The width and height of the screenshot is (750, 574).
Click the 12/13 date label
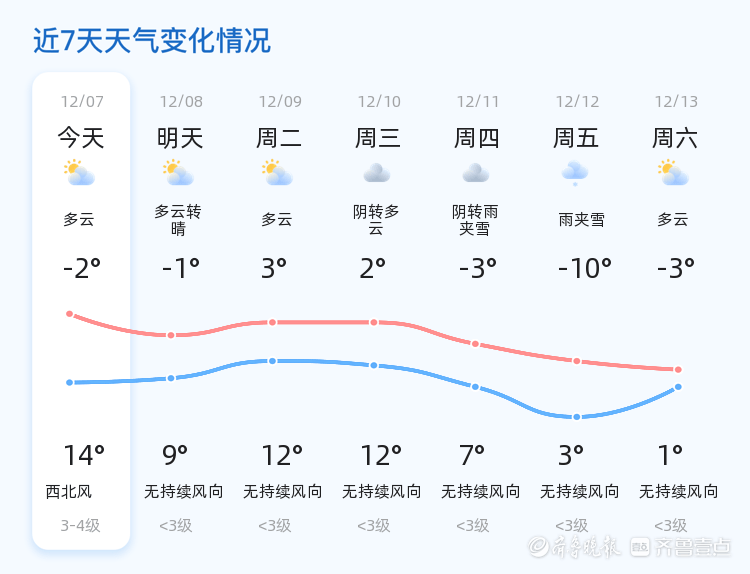[x=676, y=101]
